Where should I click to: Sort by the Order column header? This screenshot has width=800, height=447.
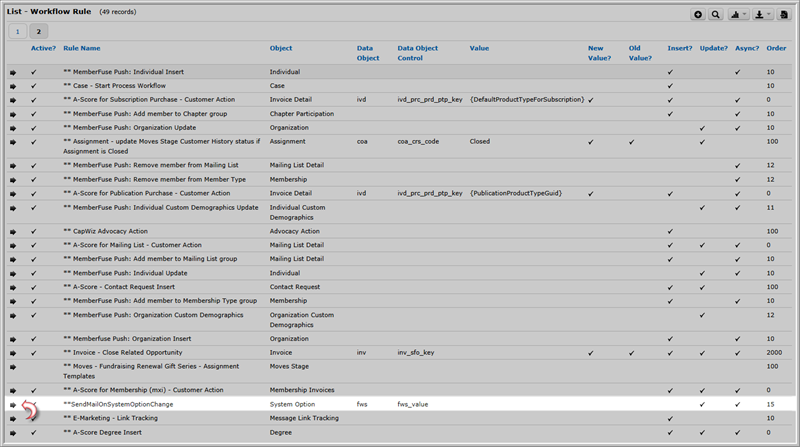pos(776,48)
